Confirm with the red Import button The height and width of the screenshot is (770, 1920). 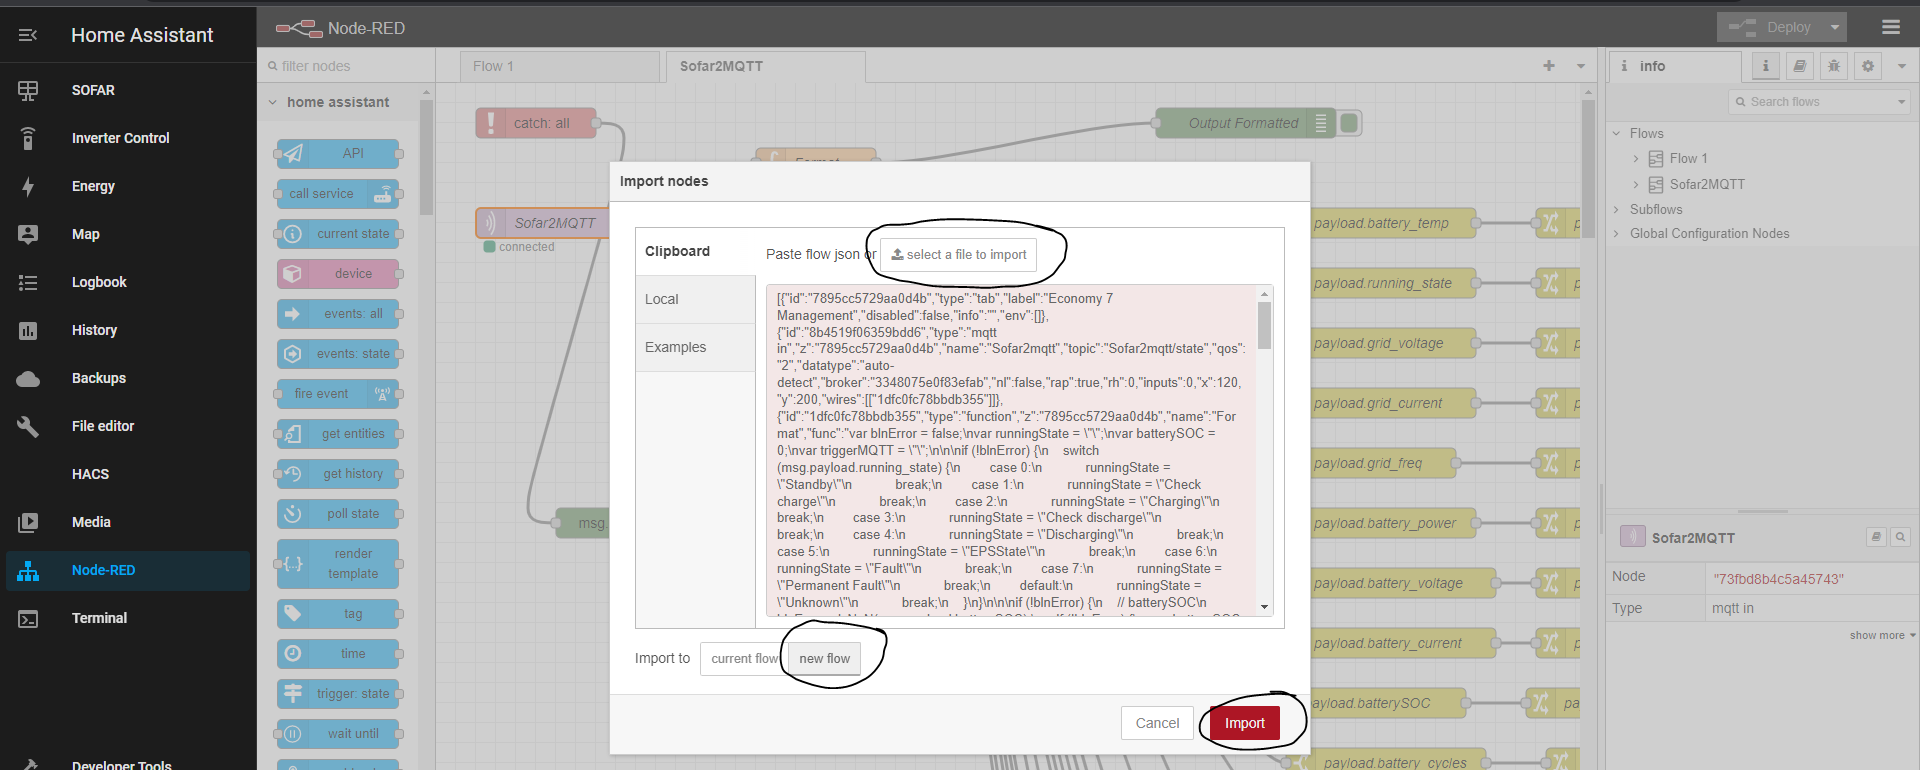click(x=1245, y=723)
